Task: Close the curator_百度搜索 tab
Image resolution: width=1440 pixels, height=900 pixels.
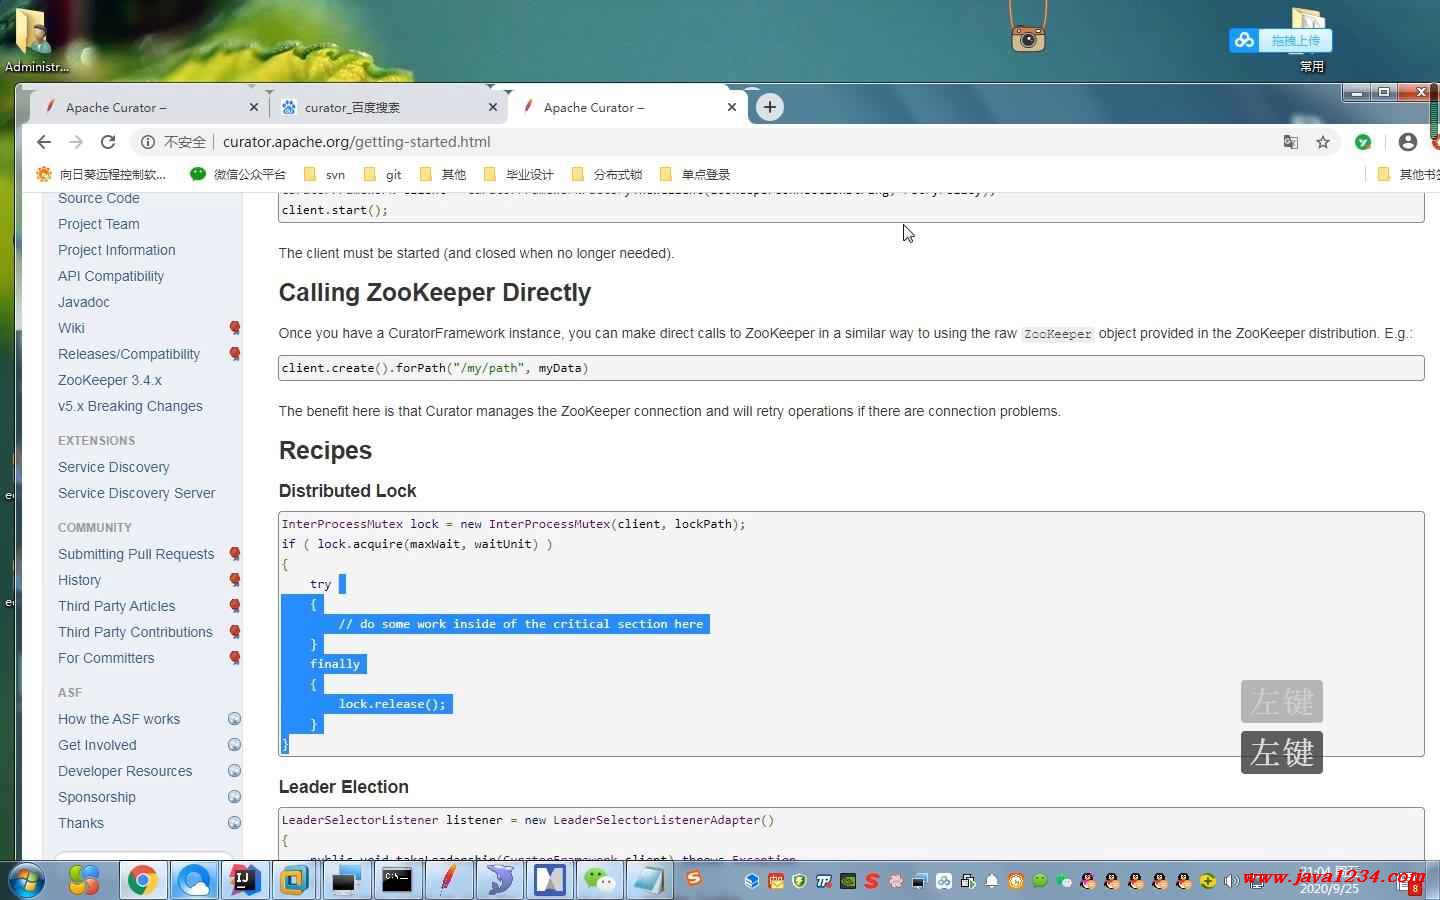Action: (492, 107)
